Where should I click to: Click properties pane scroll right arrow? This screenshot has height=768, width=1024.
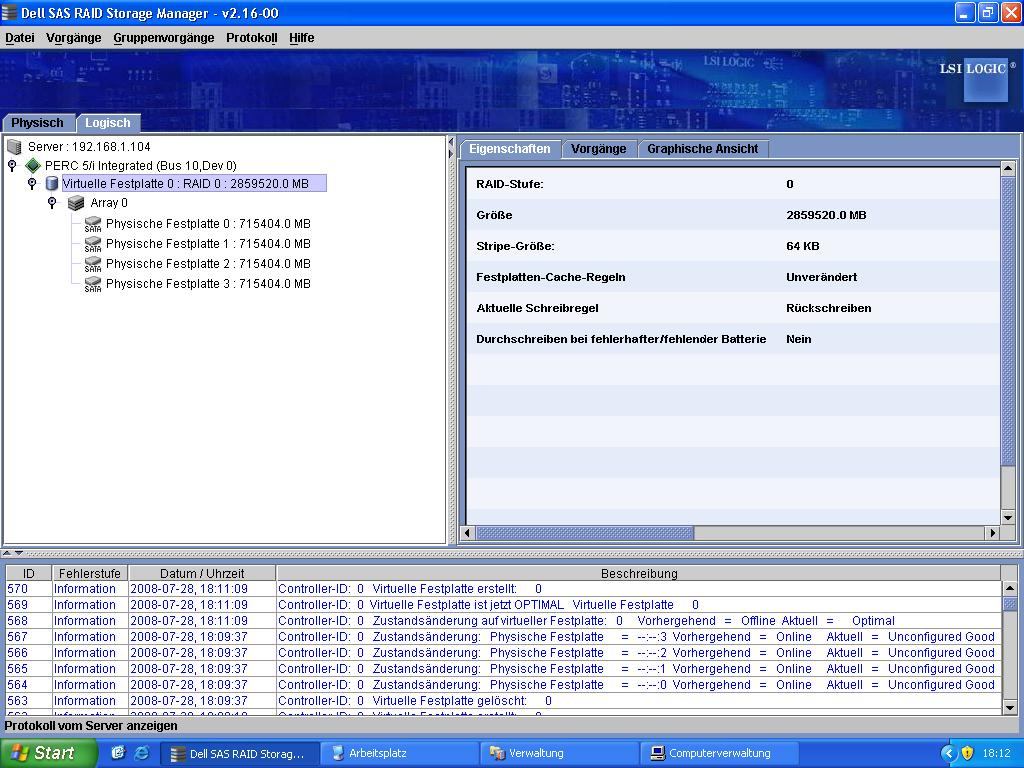click(993, 533)
